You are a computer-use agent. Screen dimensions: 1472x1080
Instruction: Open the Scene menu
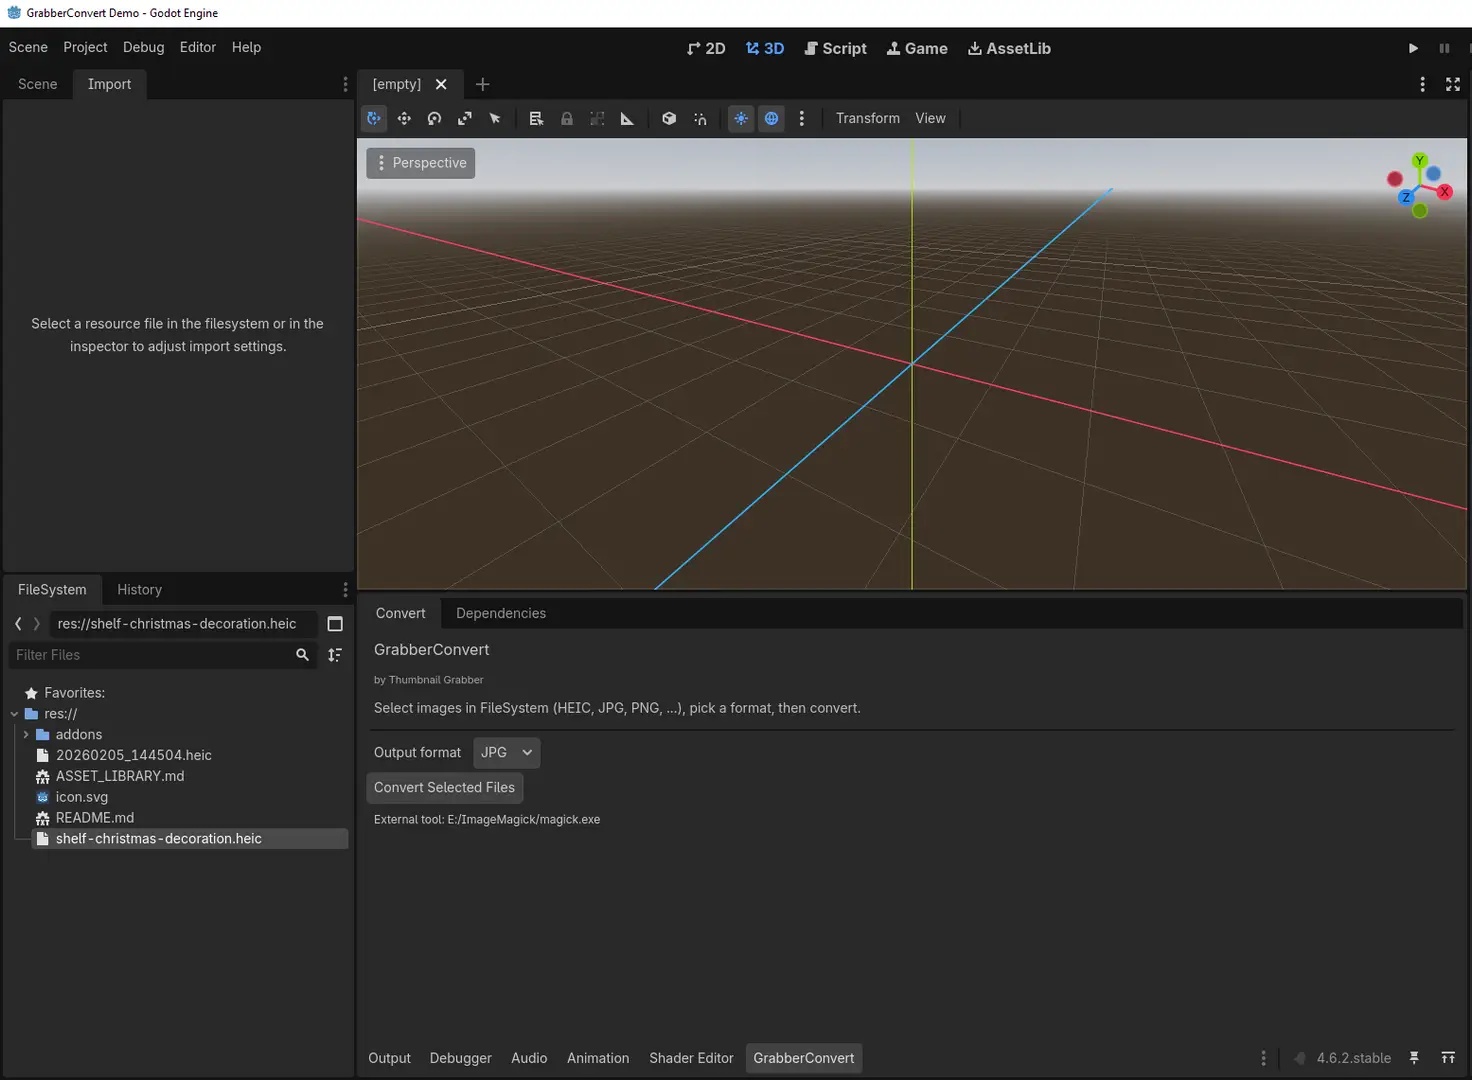coord(28,47)
